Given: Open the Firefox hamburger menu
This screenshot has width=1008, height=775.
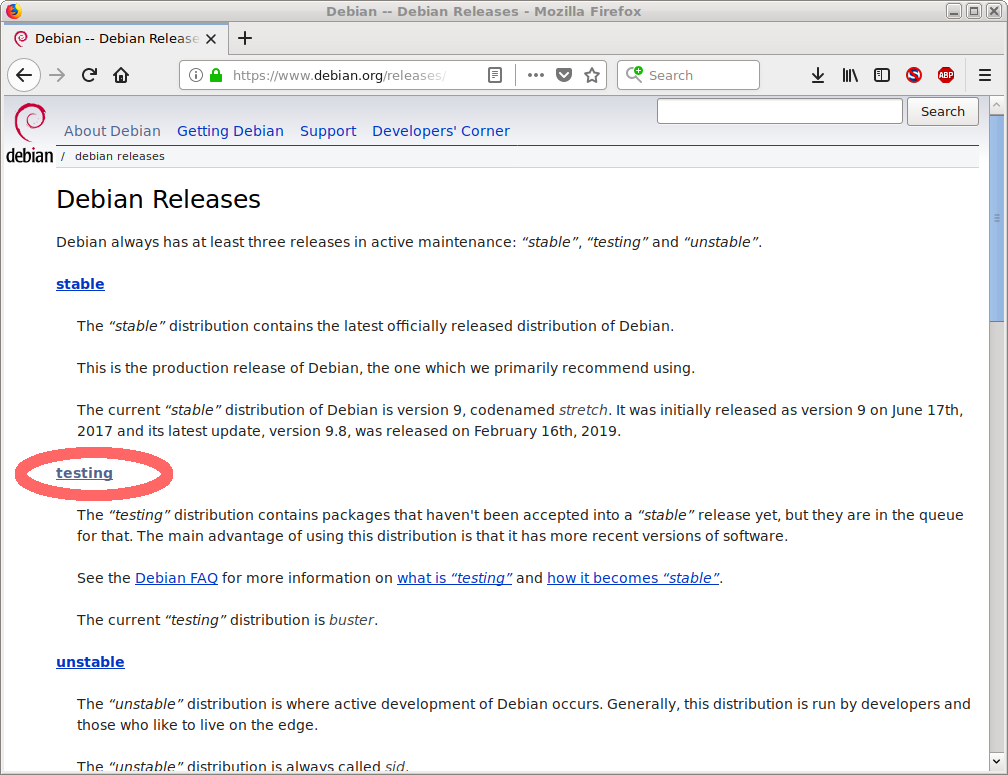Looking at the screenshot, I should 985,75.
